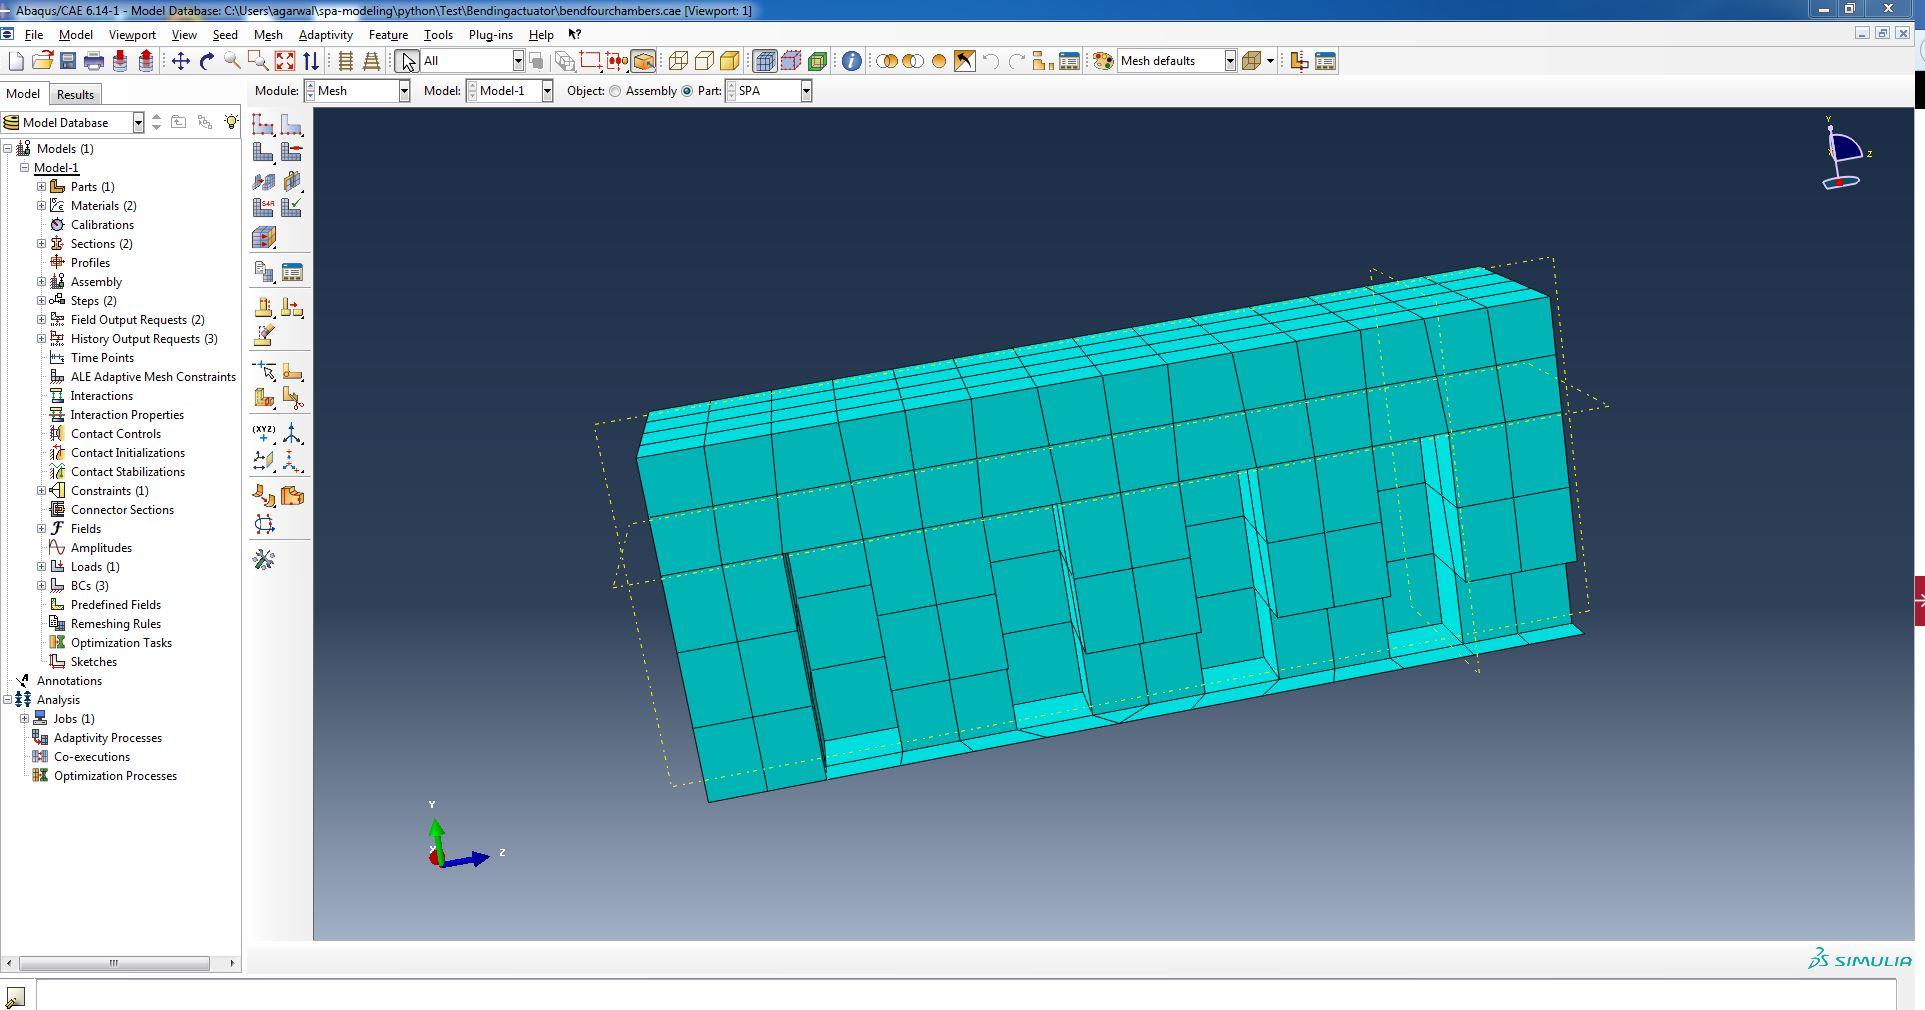Select Field Output Requests (2) item
This screenshot has height=1010, width=1925.
pos(138,320)
